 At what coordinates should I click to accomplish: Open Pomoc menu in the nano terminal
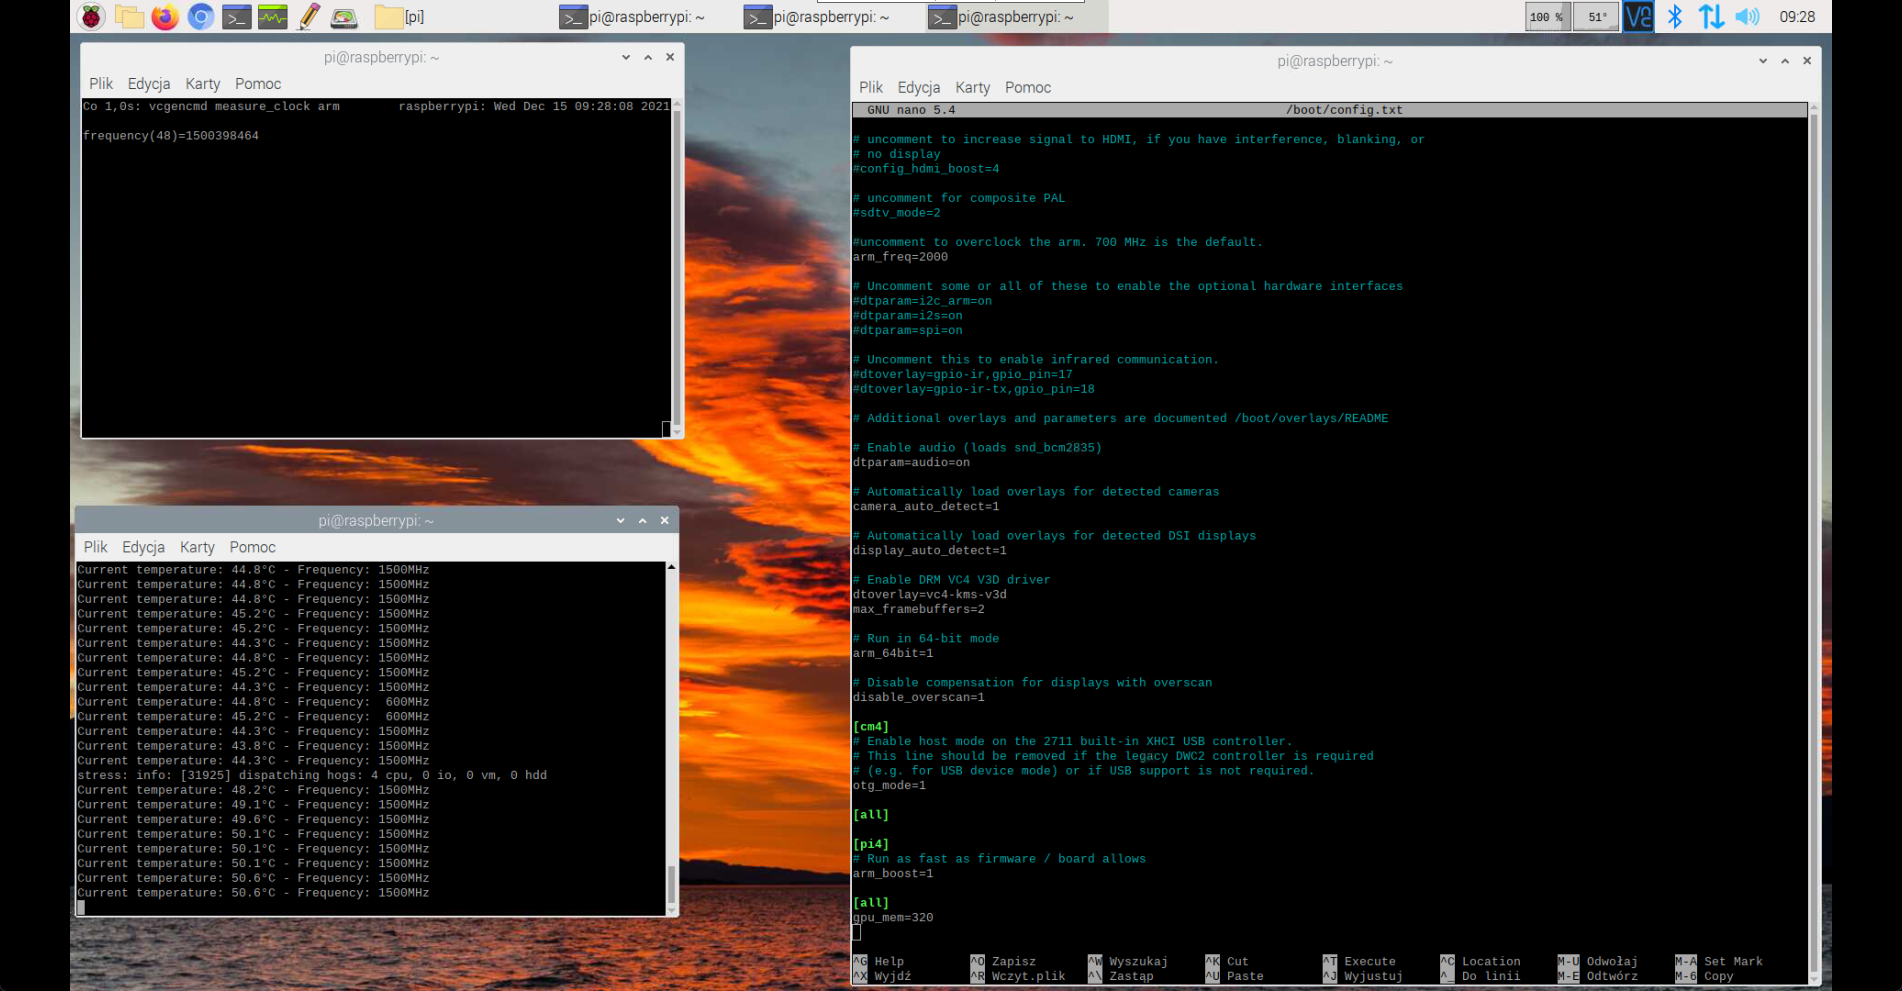tap(1028, 88)
